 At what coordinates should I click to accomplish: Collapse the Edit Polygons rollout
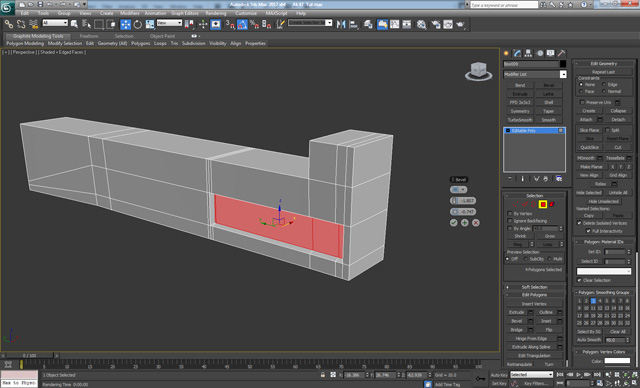(x=534, y=295)
